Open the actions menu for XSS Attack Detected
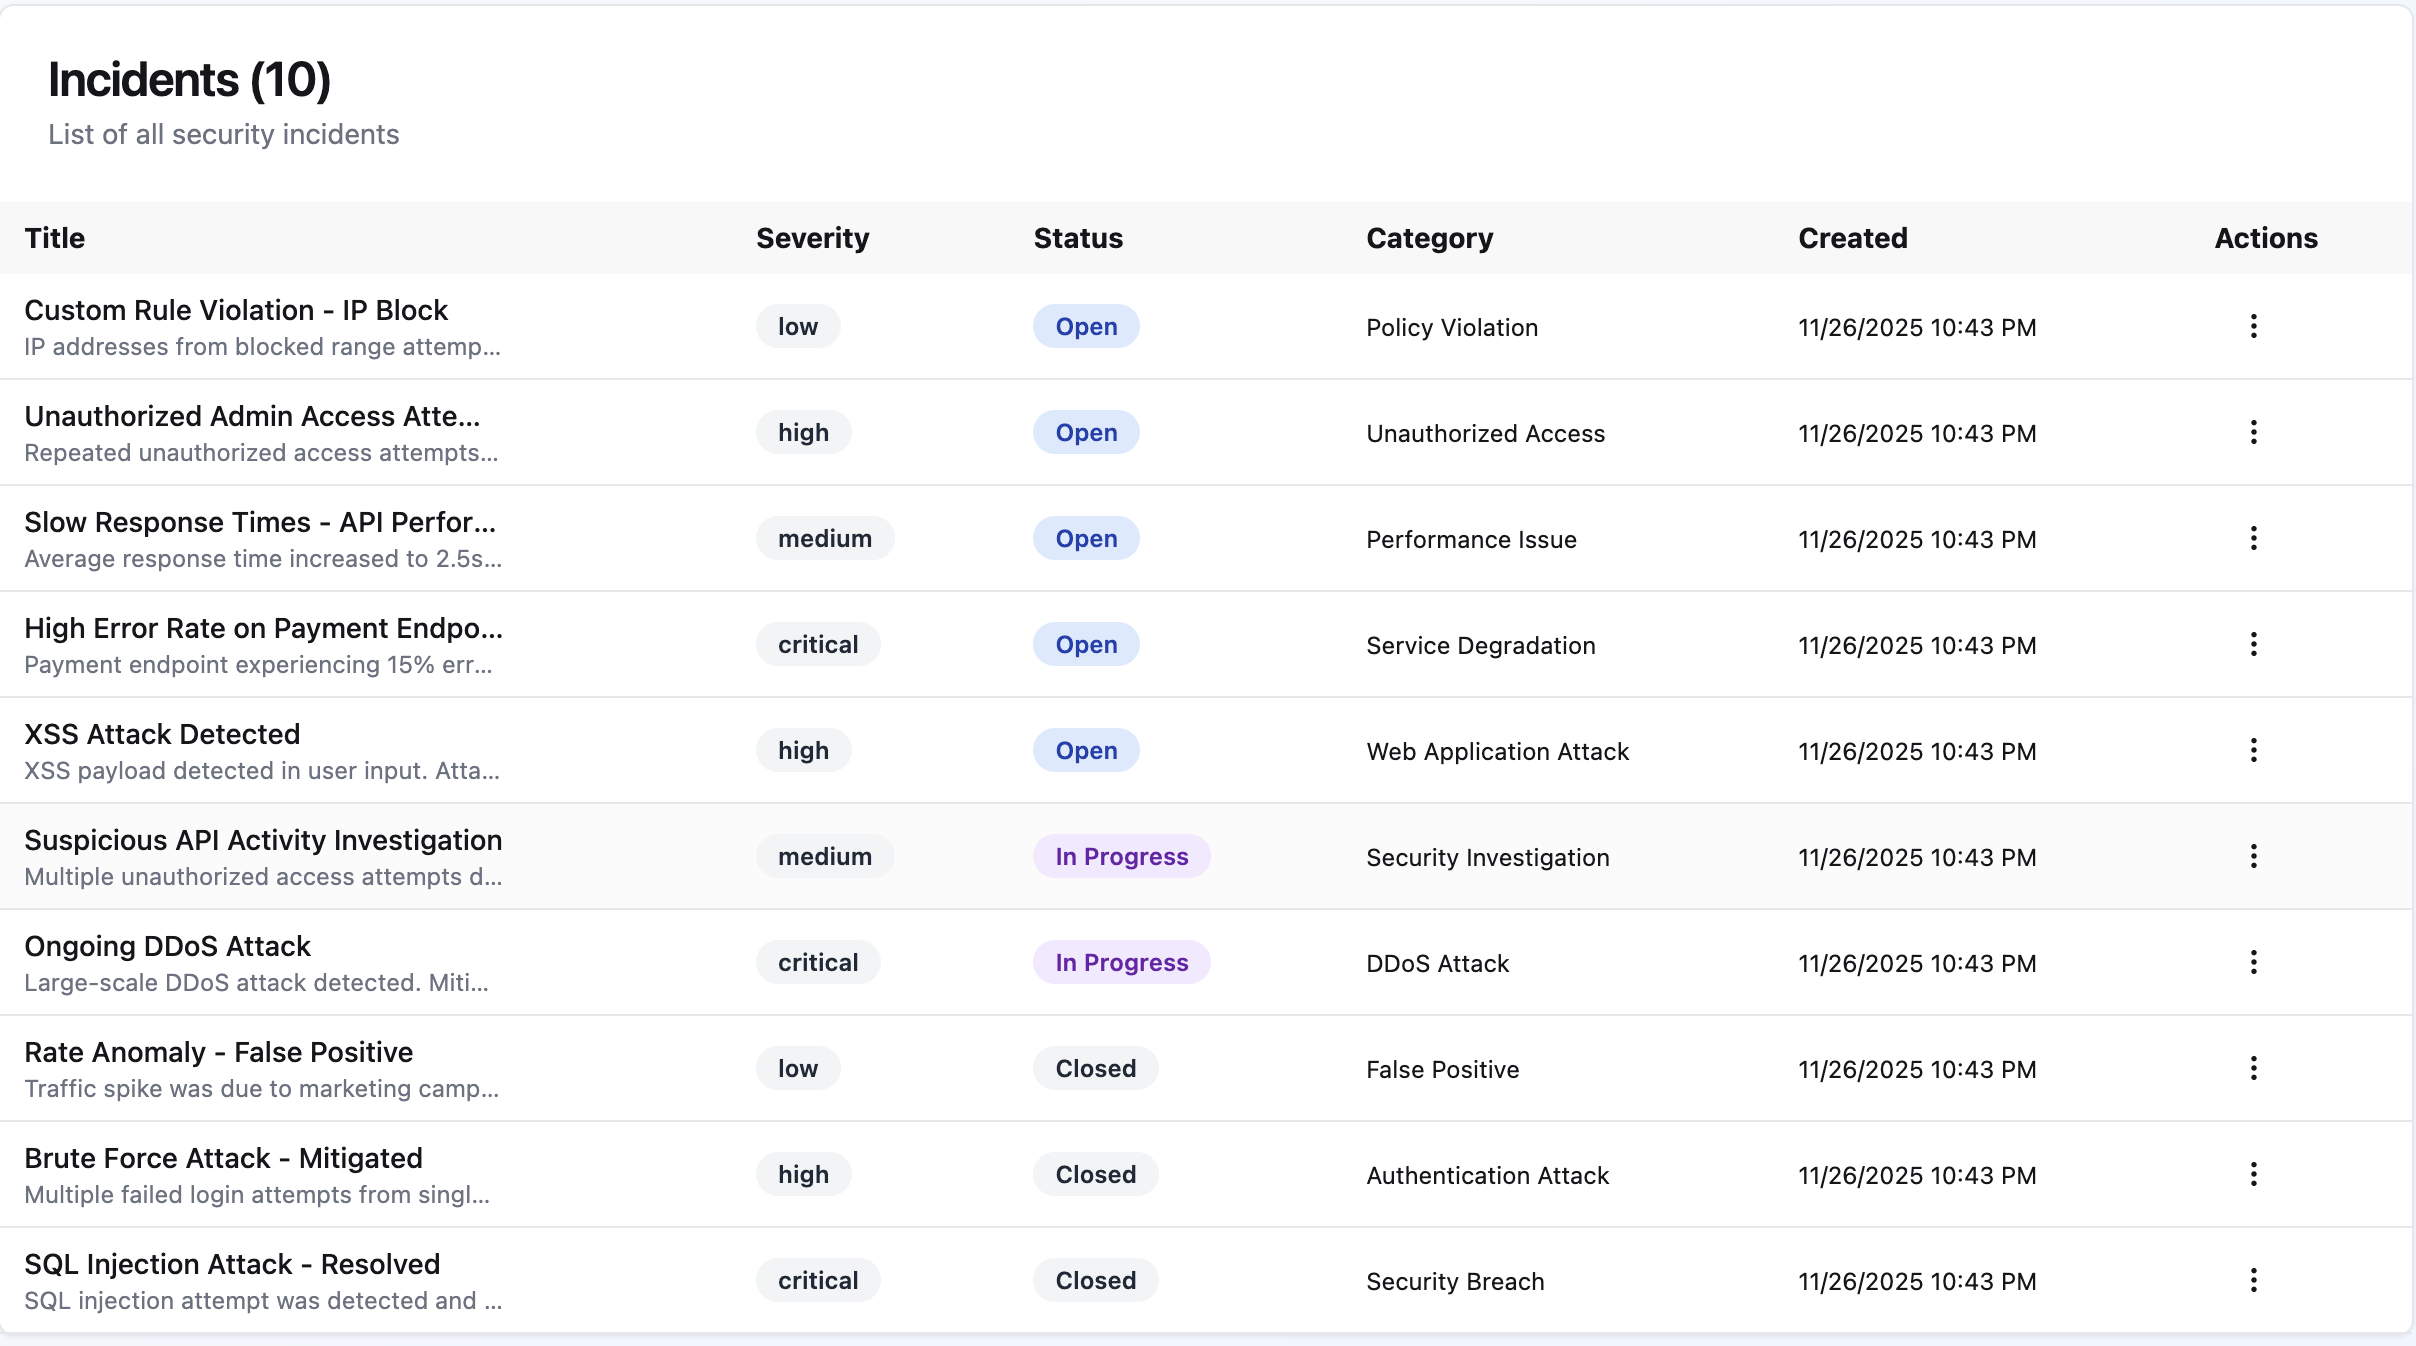2416x1346 pixels. (2253, 750)
